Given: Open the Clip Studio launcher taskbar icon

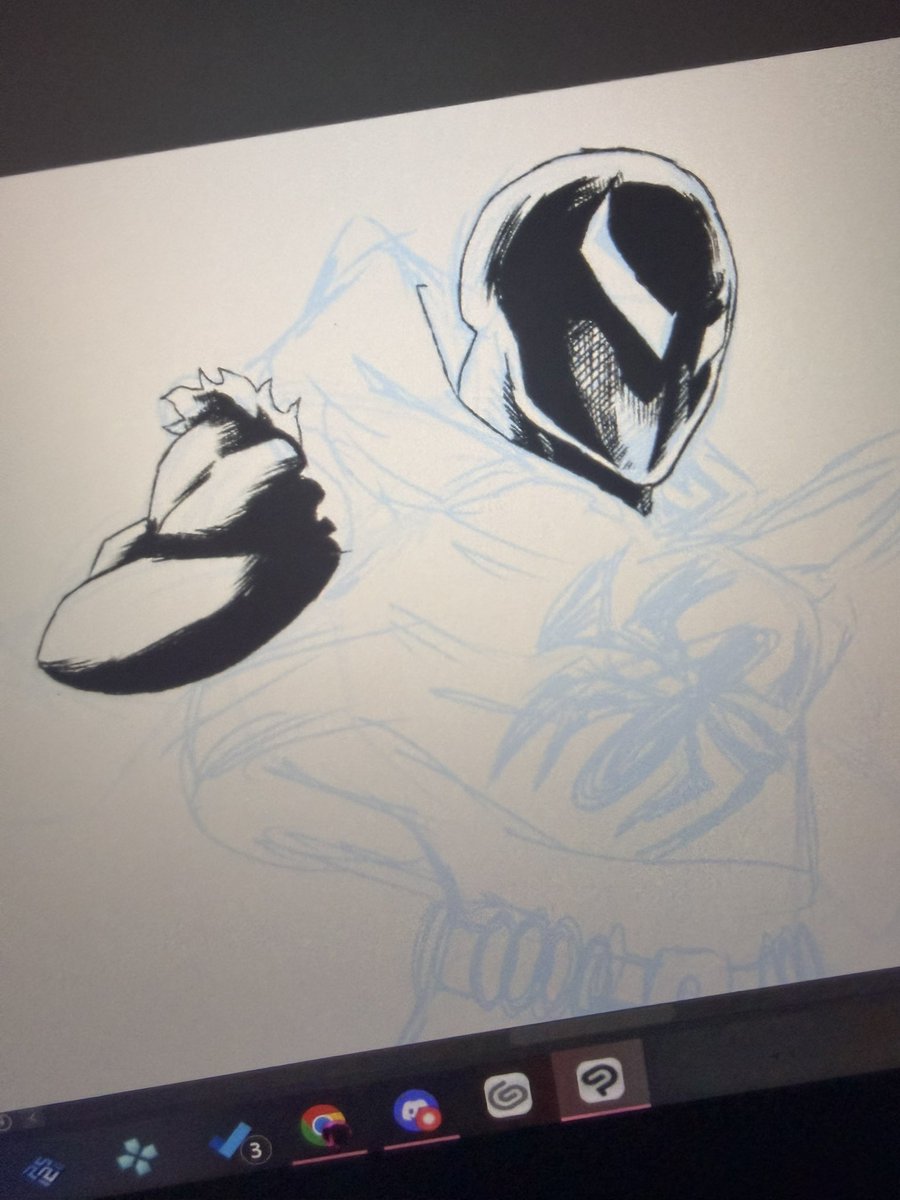Looking at the screenshot, I should [506, 1096].
